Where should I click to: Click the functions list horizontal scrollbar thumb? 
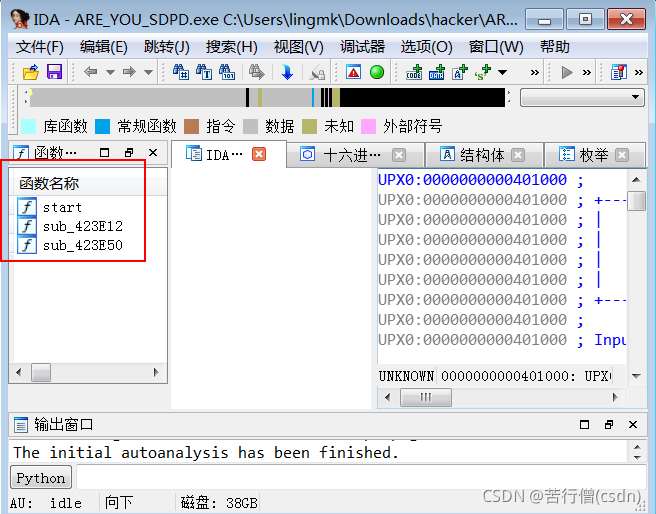click(x=41, y=372)
